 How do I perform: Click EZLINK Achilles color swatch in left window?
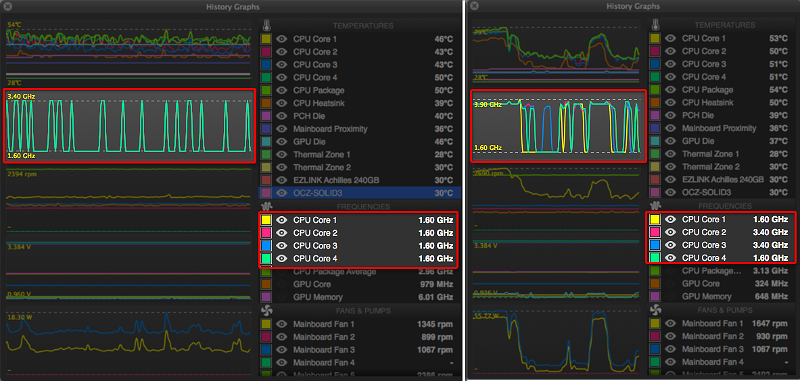coord(266,180)
